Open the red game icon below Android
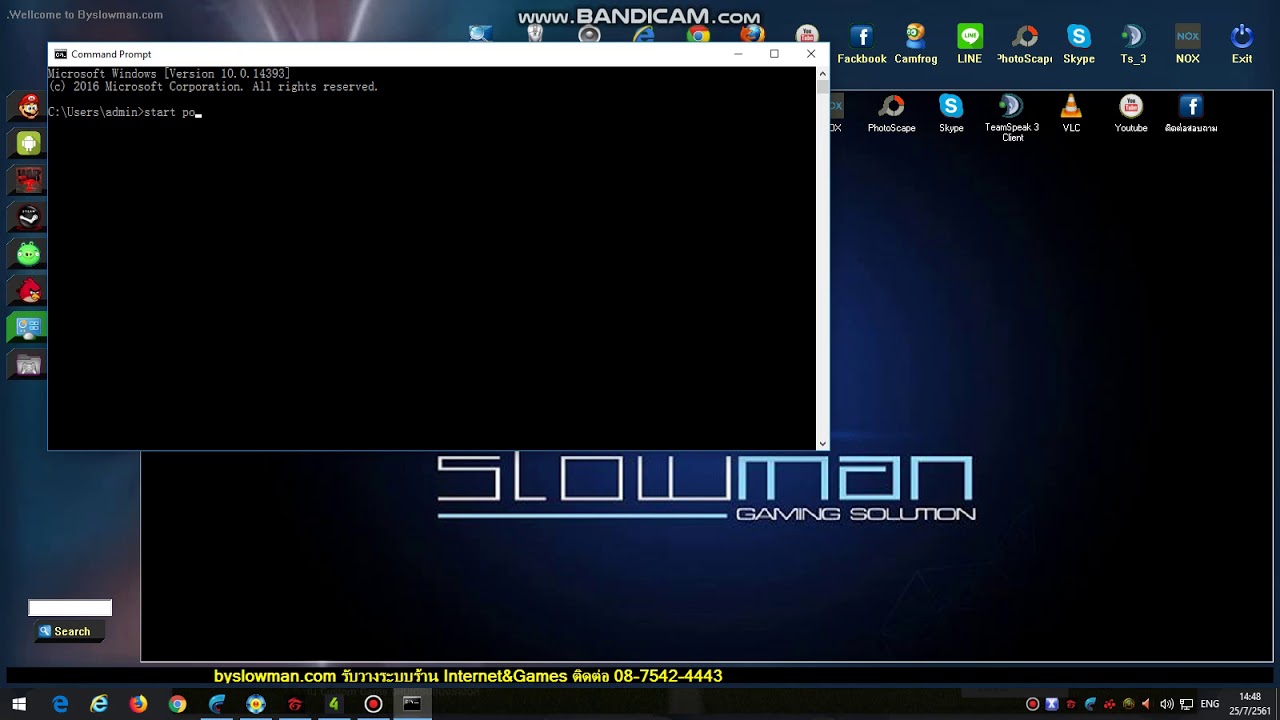This screenshot has height=720, width=1280. (29, 180)
